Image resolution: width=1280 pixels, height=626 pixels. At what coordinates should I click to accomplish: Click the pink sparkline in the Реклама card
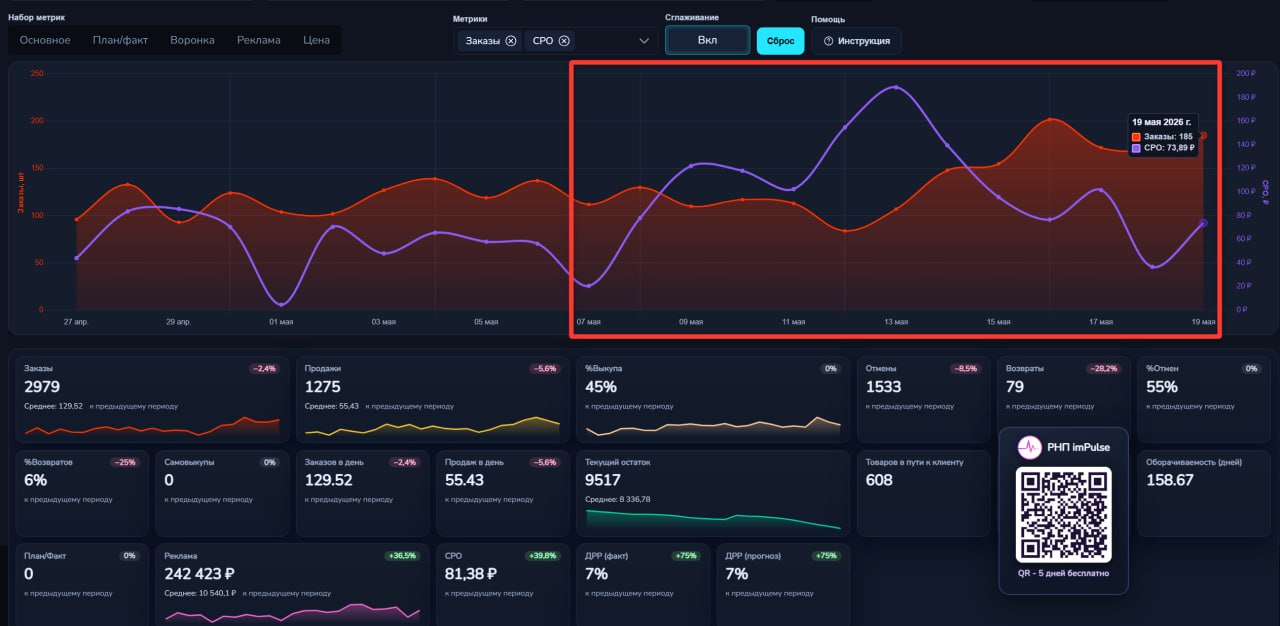tap(292, 611)
